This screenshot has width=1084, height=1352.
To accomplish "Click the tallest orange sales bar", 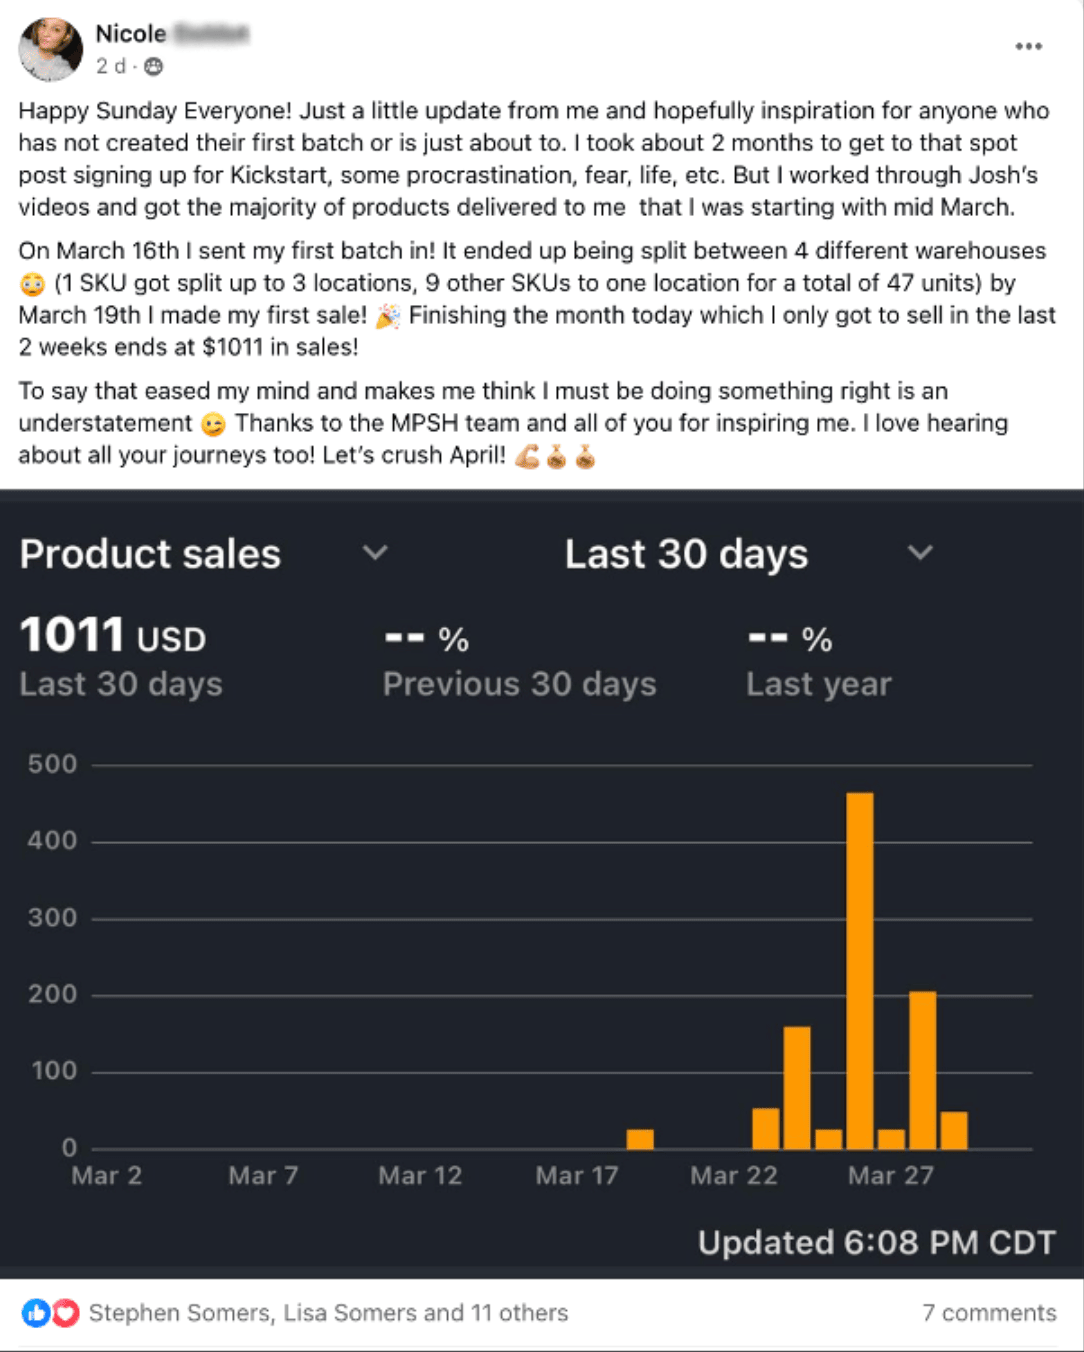I will pos(859,970).
